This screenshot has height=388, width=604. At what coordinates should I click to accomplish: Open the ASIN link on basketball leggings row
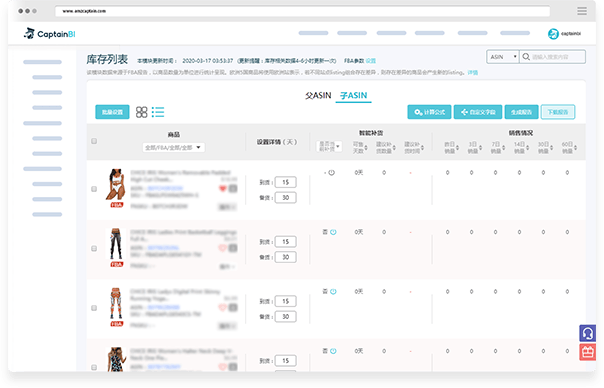[163, 248]
